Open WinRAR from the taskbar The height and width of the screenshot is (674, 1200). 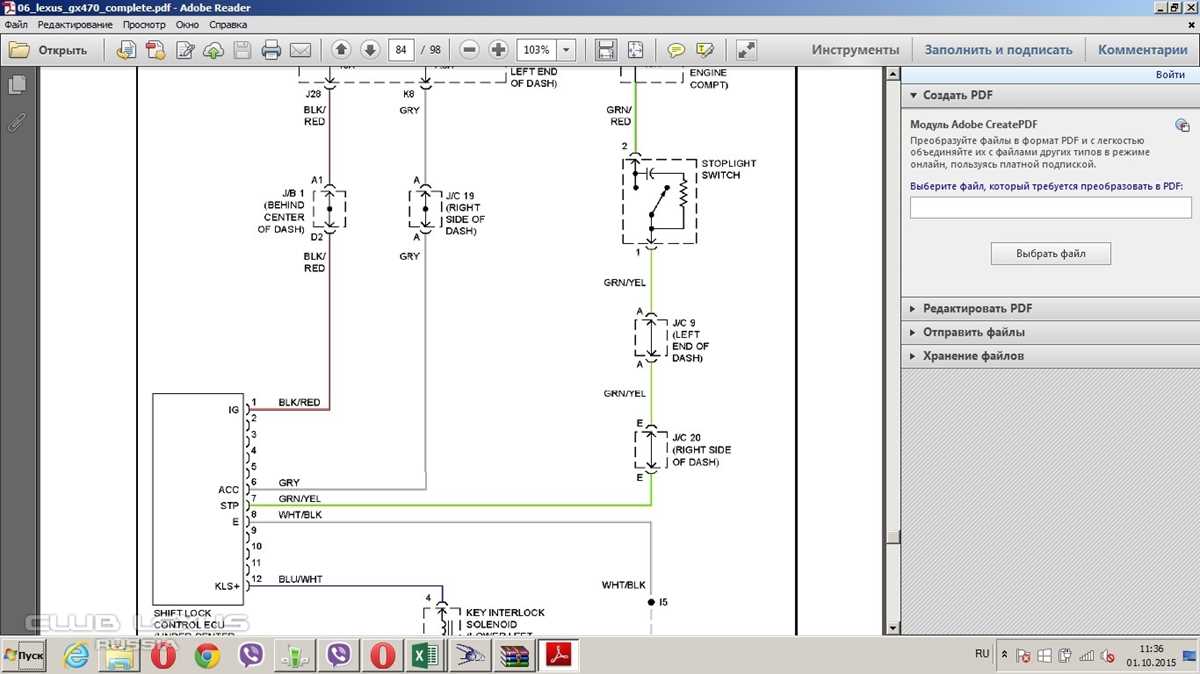coord(514,656)
